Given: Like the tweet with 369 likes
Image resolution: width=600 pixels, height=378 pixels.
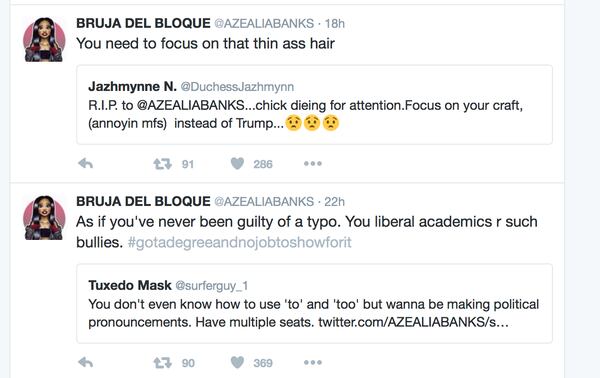Looking at the screenshot, I should click(x=237, y=362).
